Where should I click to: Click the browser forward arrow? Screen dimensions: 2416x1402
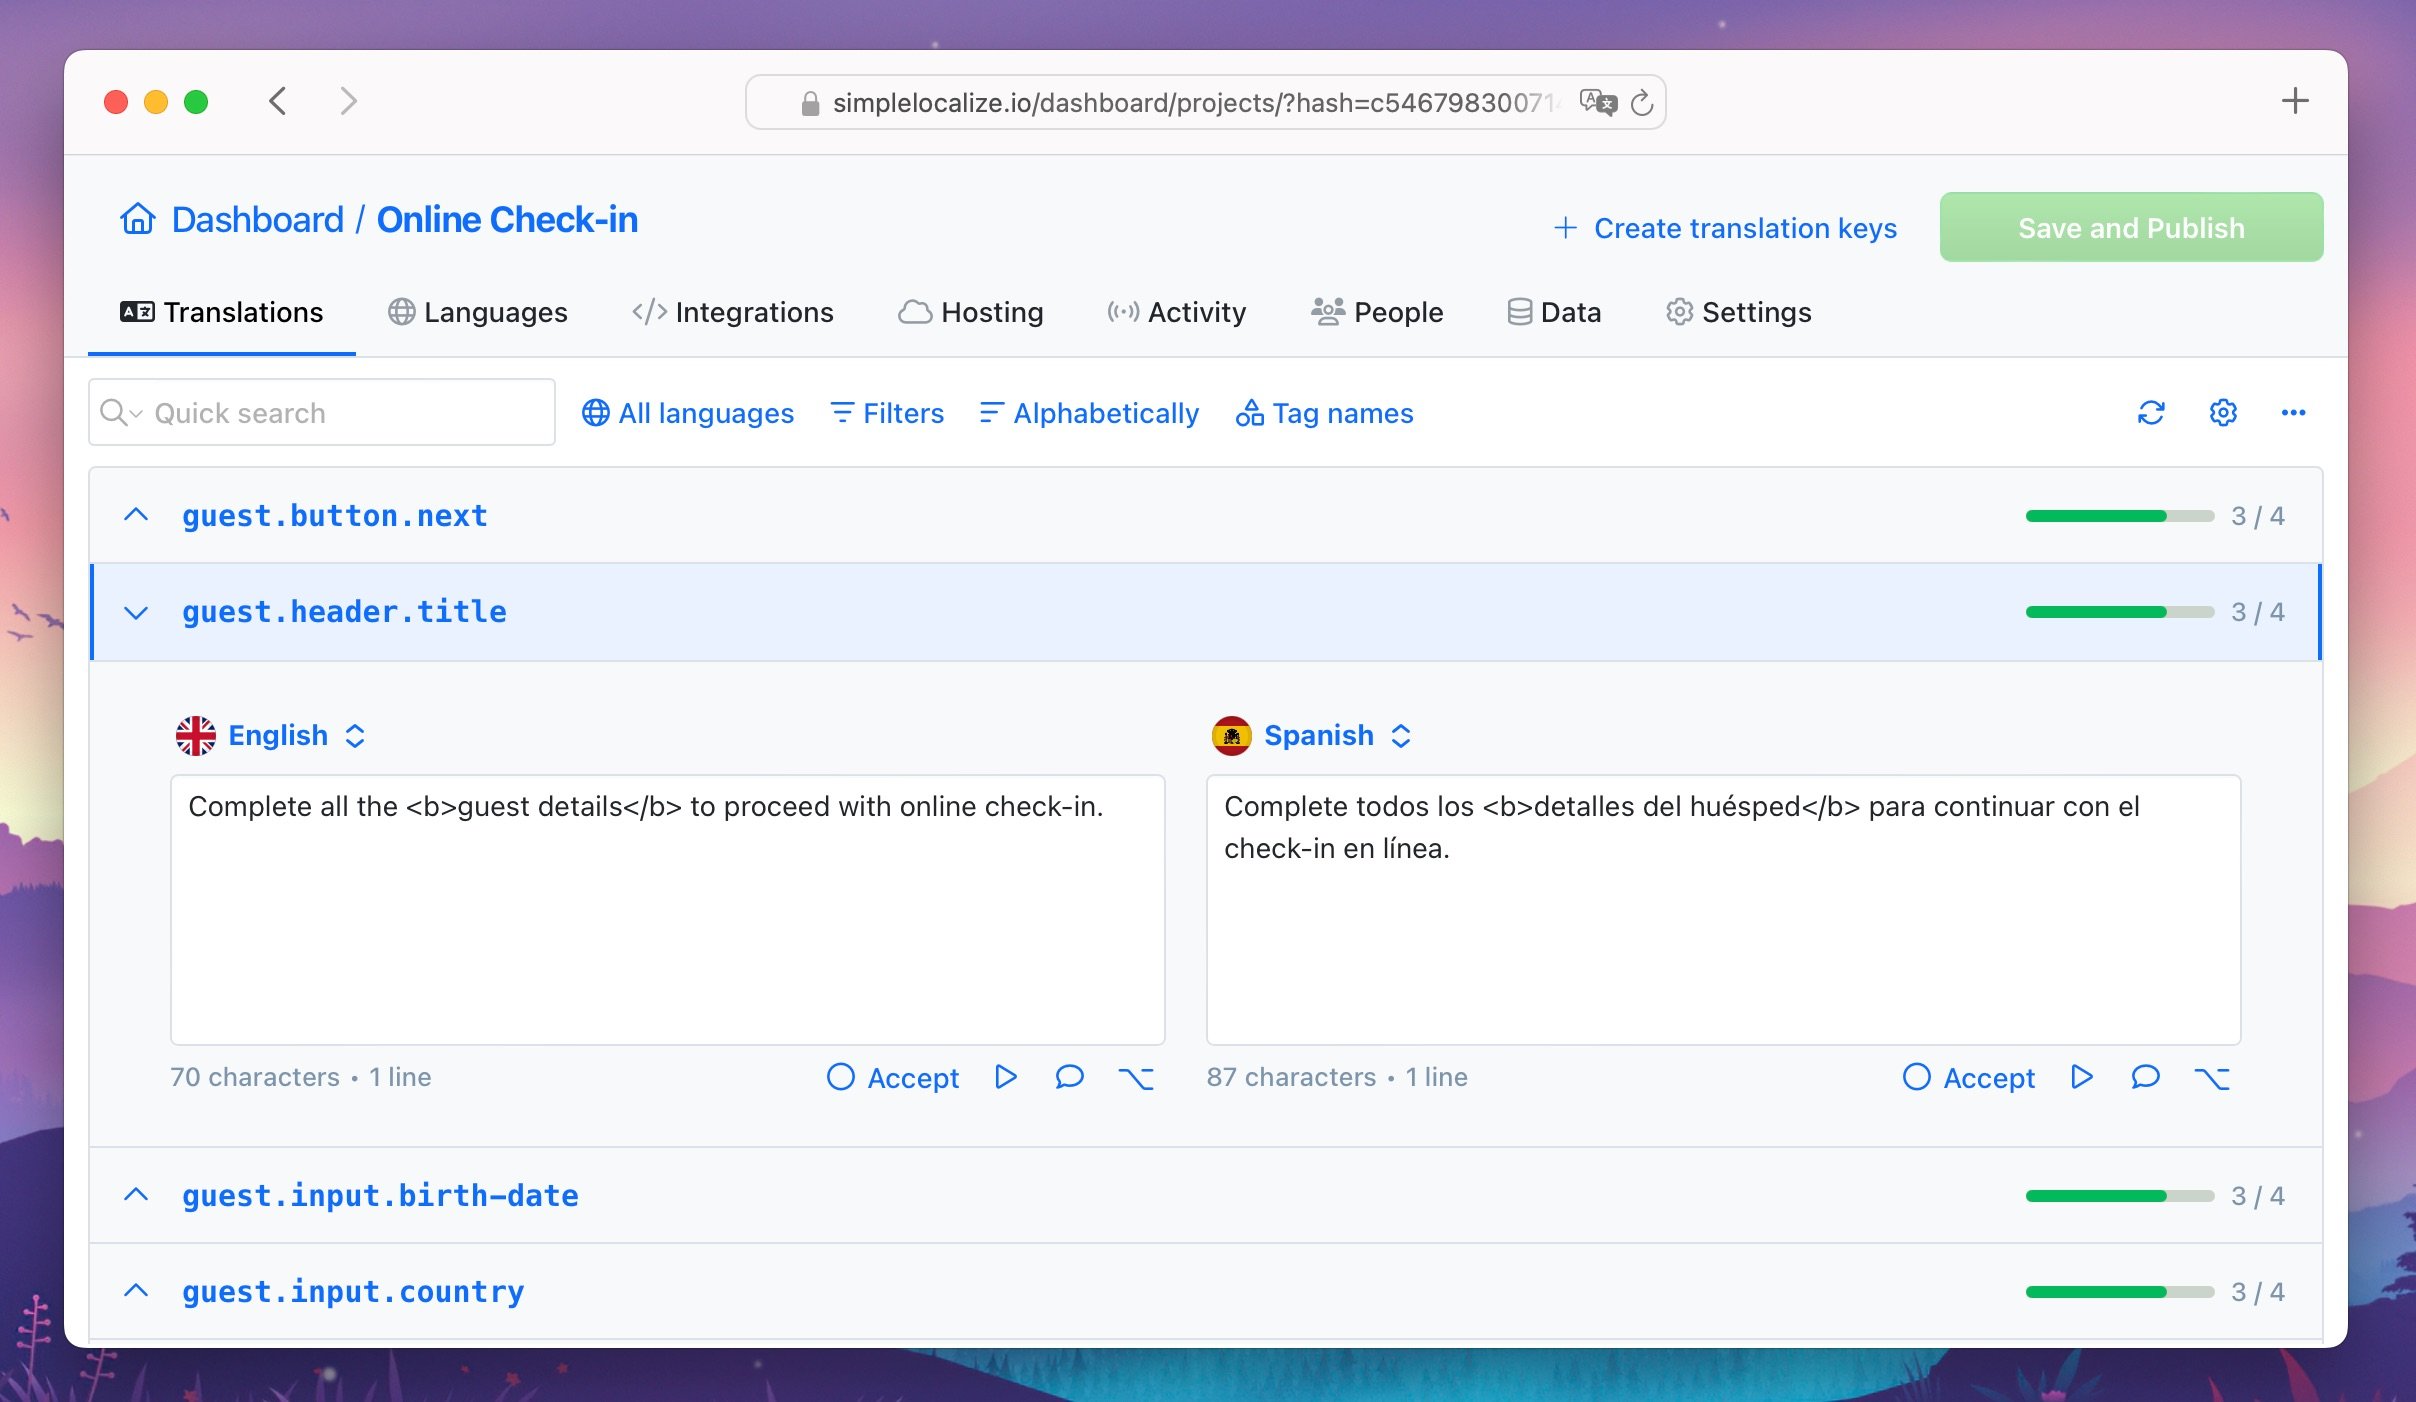tap(348, 101)
